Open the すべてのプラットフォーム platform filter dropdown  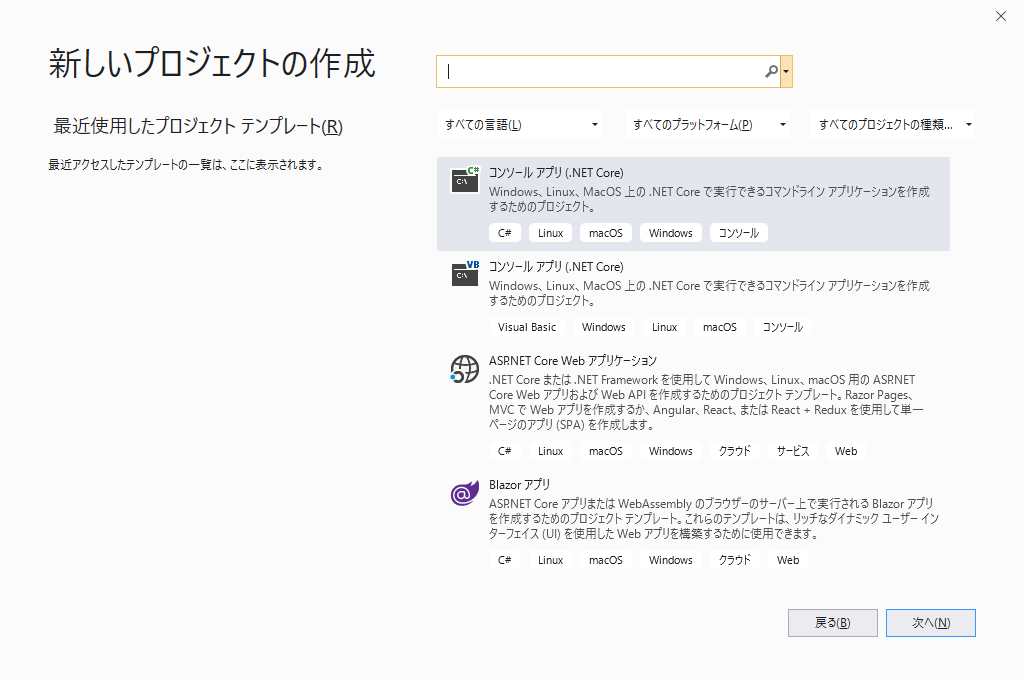tap(707, 124)
